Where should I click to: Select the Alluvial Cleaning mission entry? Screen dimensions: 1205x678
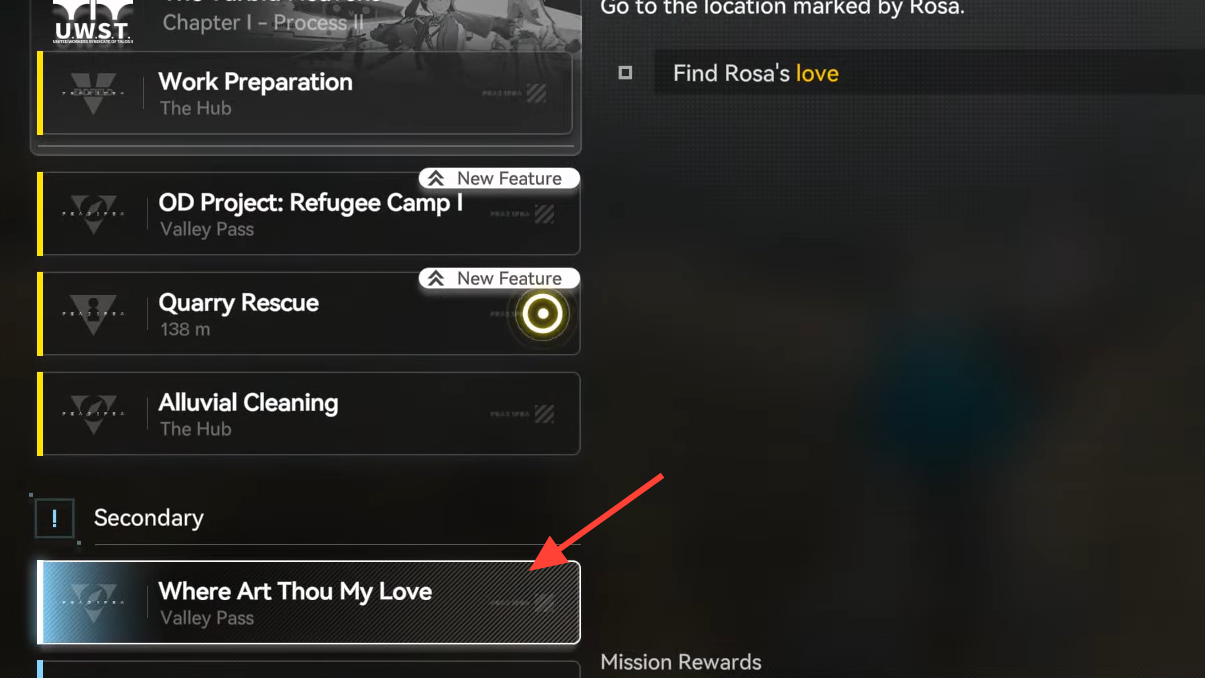click(x=309, y=414)
